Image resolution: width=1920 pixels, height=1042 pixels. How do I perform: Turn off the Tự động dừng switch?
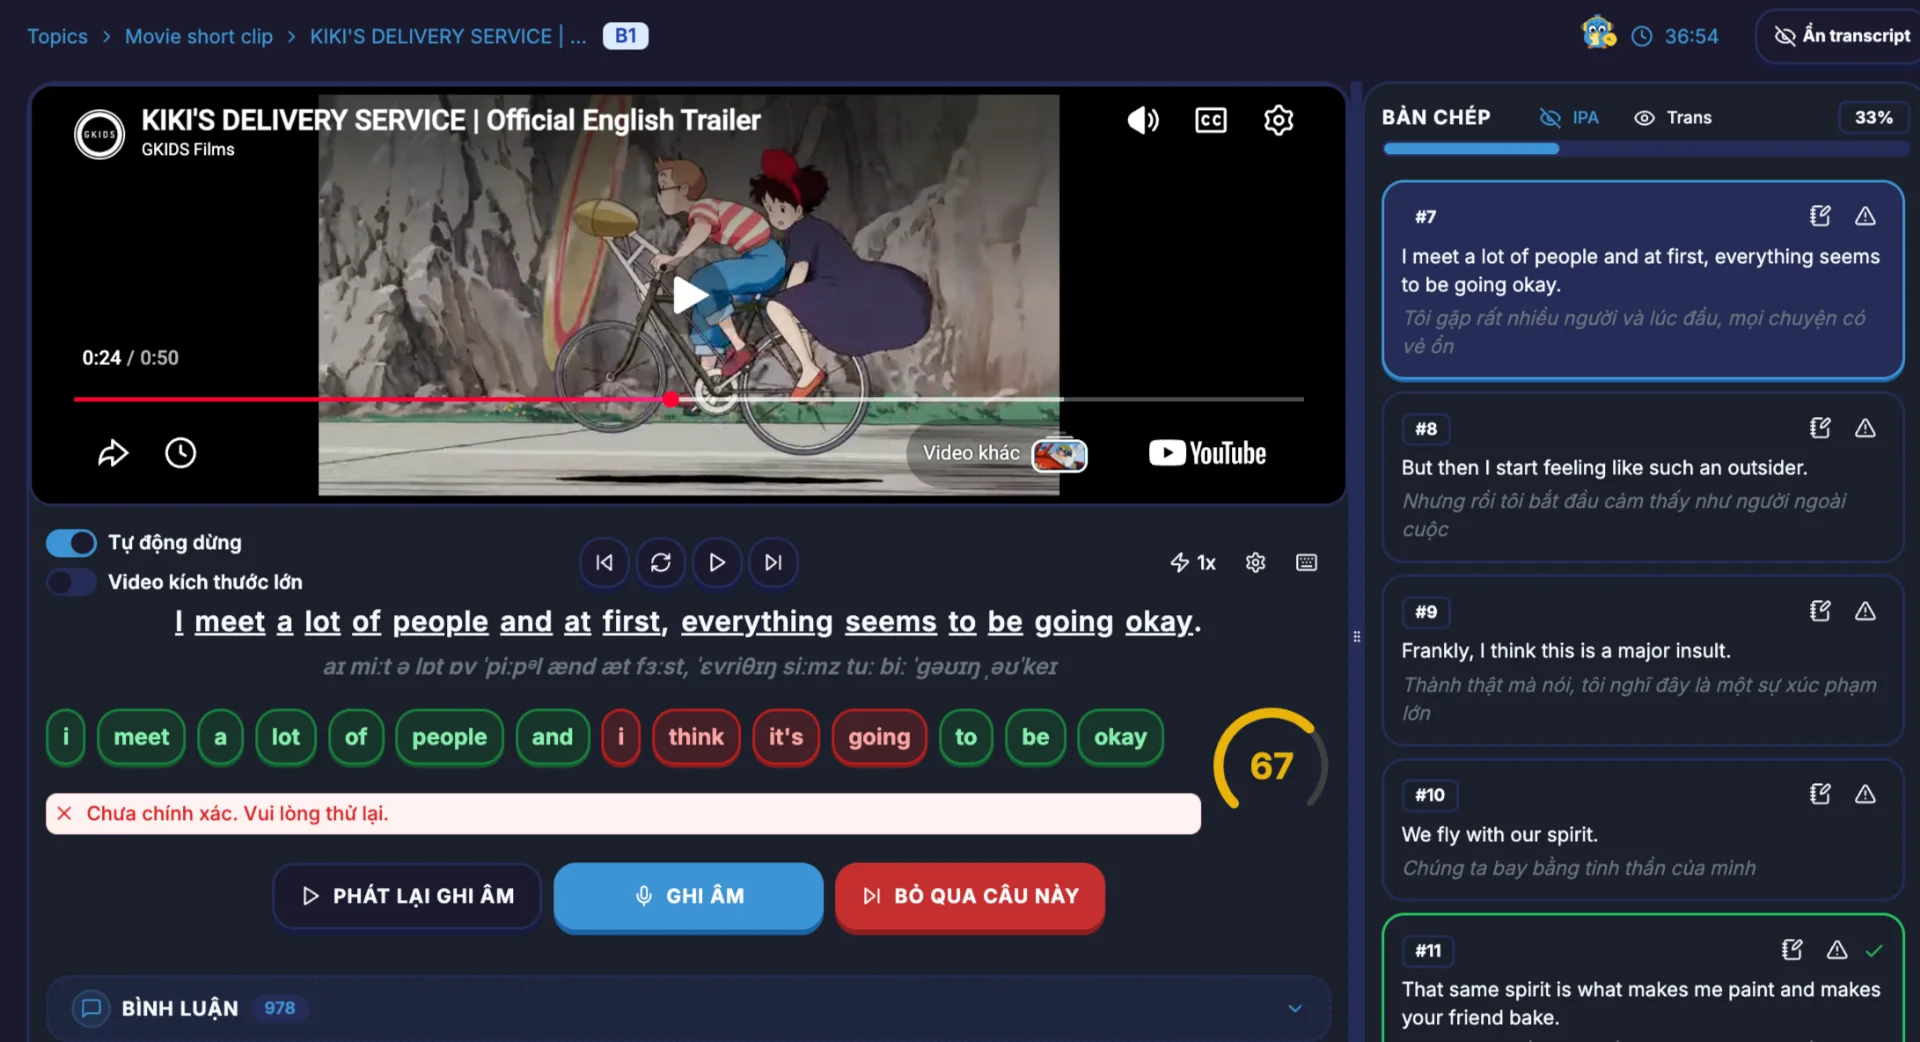tap(71, 543)
